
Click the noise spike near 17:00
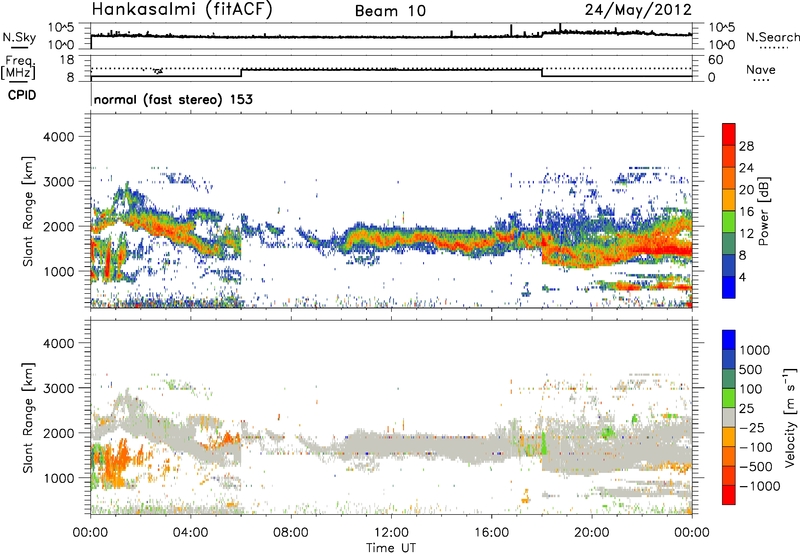(511, 30)
